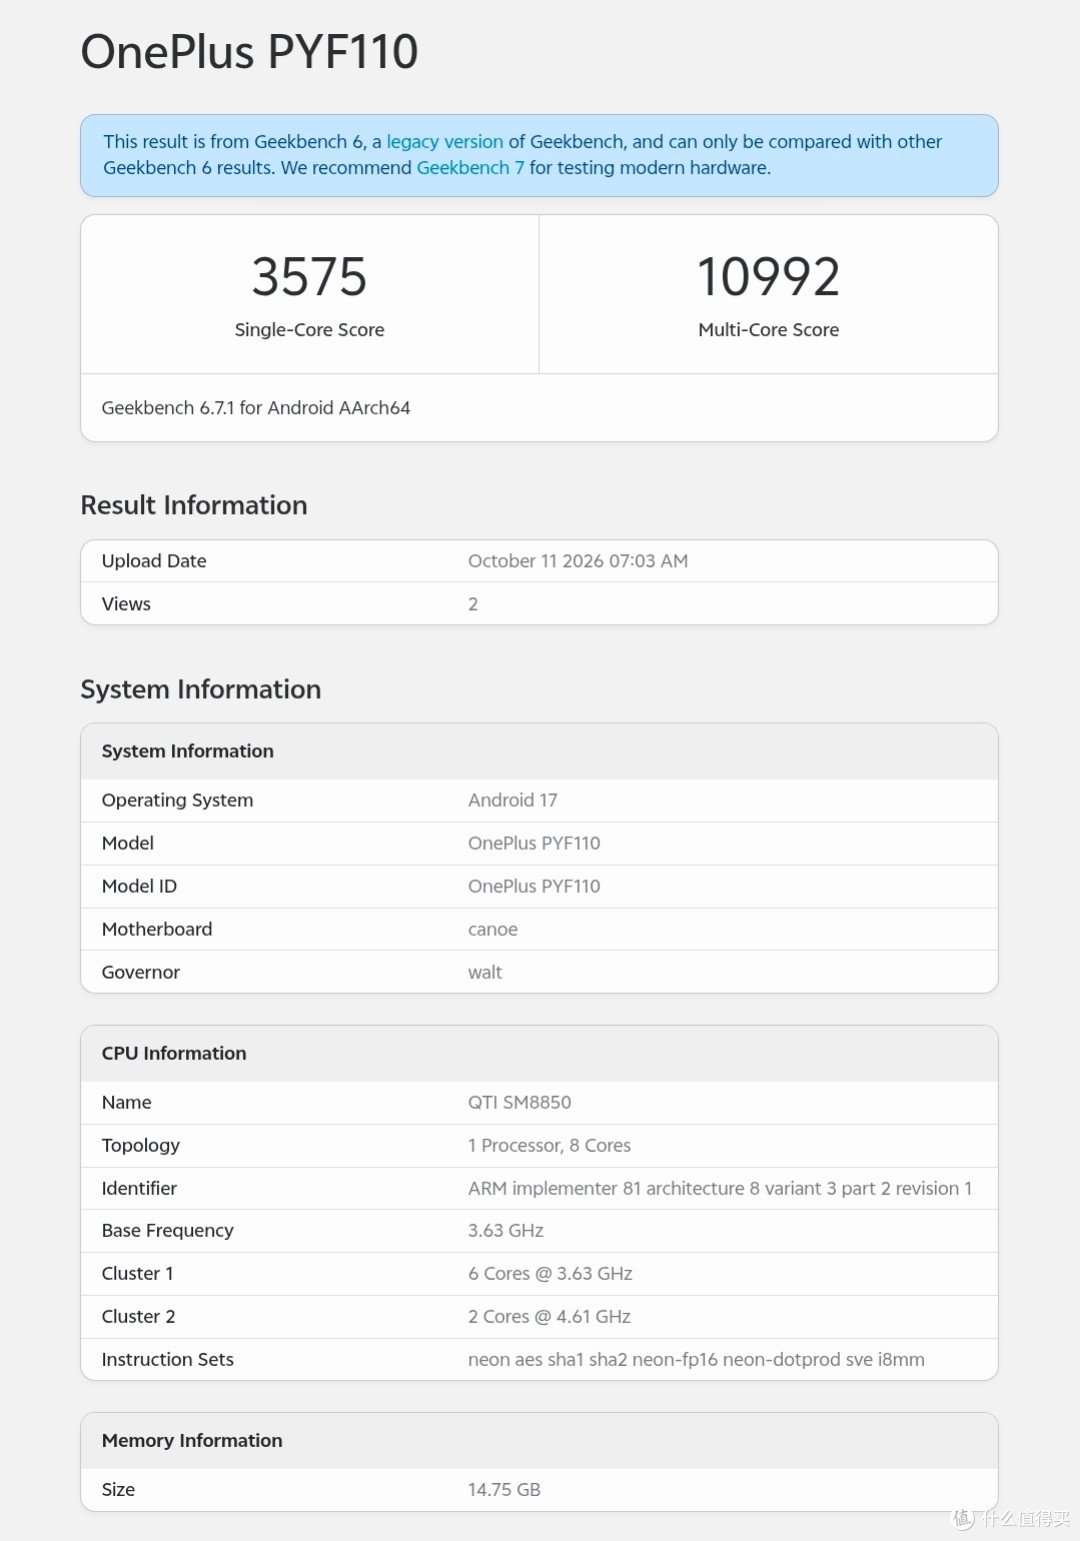Image resolution: width=1080 pixels, height=1541 pixels.
Task: Click the "Governor" row label
Action: [x=141, y=972]
